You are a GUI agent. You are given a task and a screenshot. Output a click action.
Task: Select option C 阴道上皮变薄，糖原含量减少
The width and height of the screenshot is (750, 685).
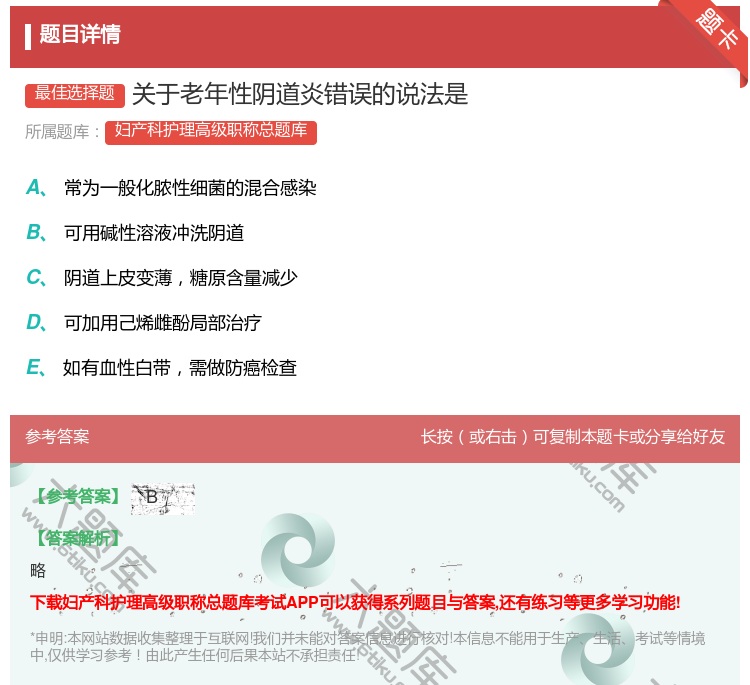[162, 277]
